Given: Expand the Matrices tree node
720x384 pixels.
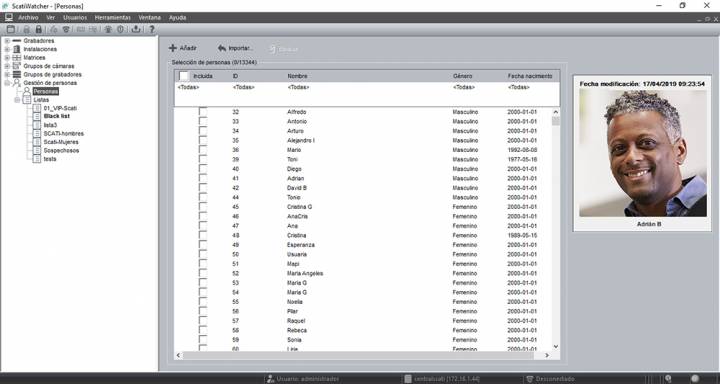Looking at the screenshot, I should tap(7, 58).
